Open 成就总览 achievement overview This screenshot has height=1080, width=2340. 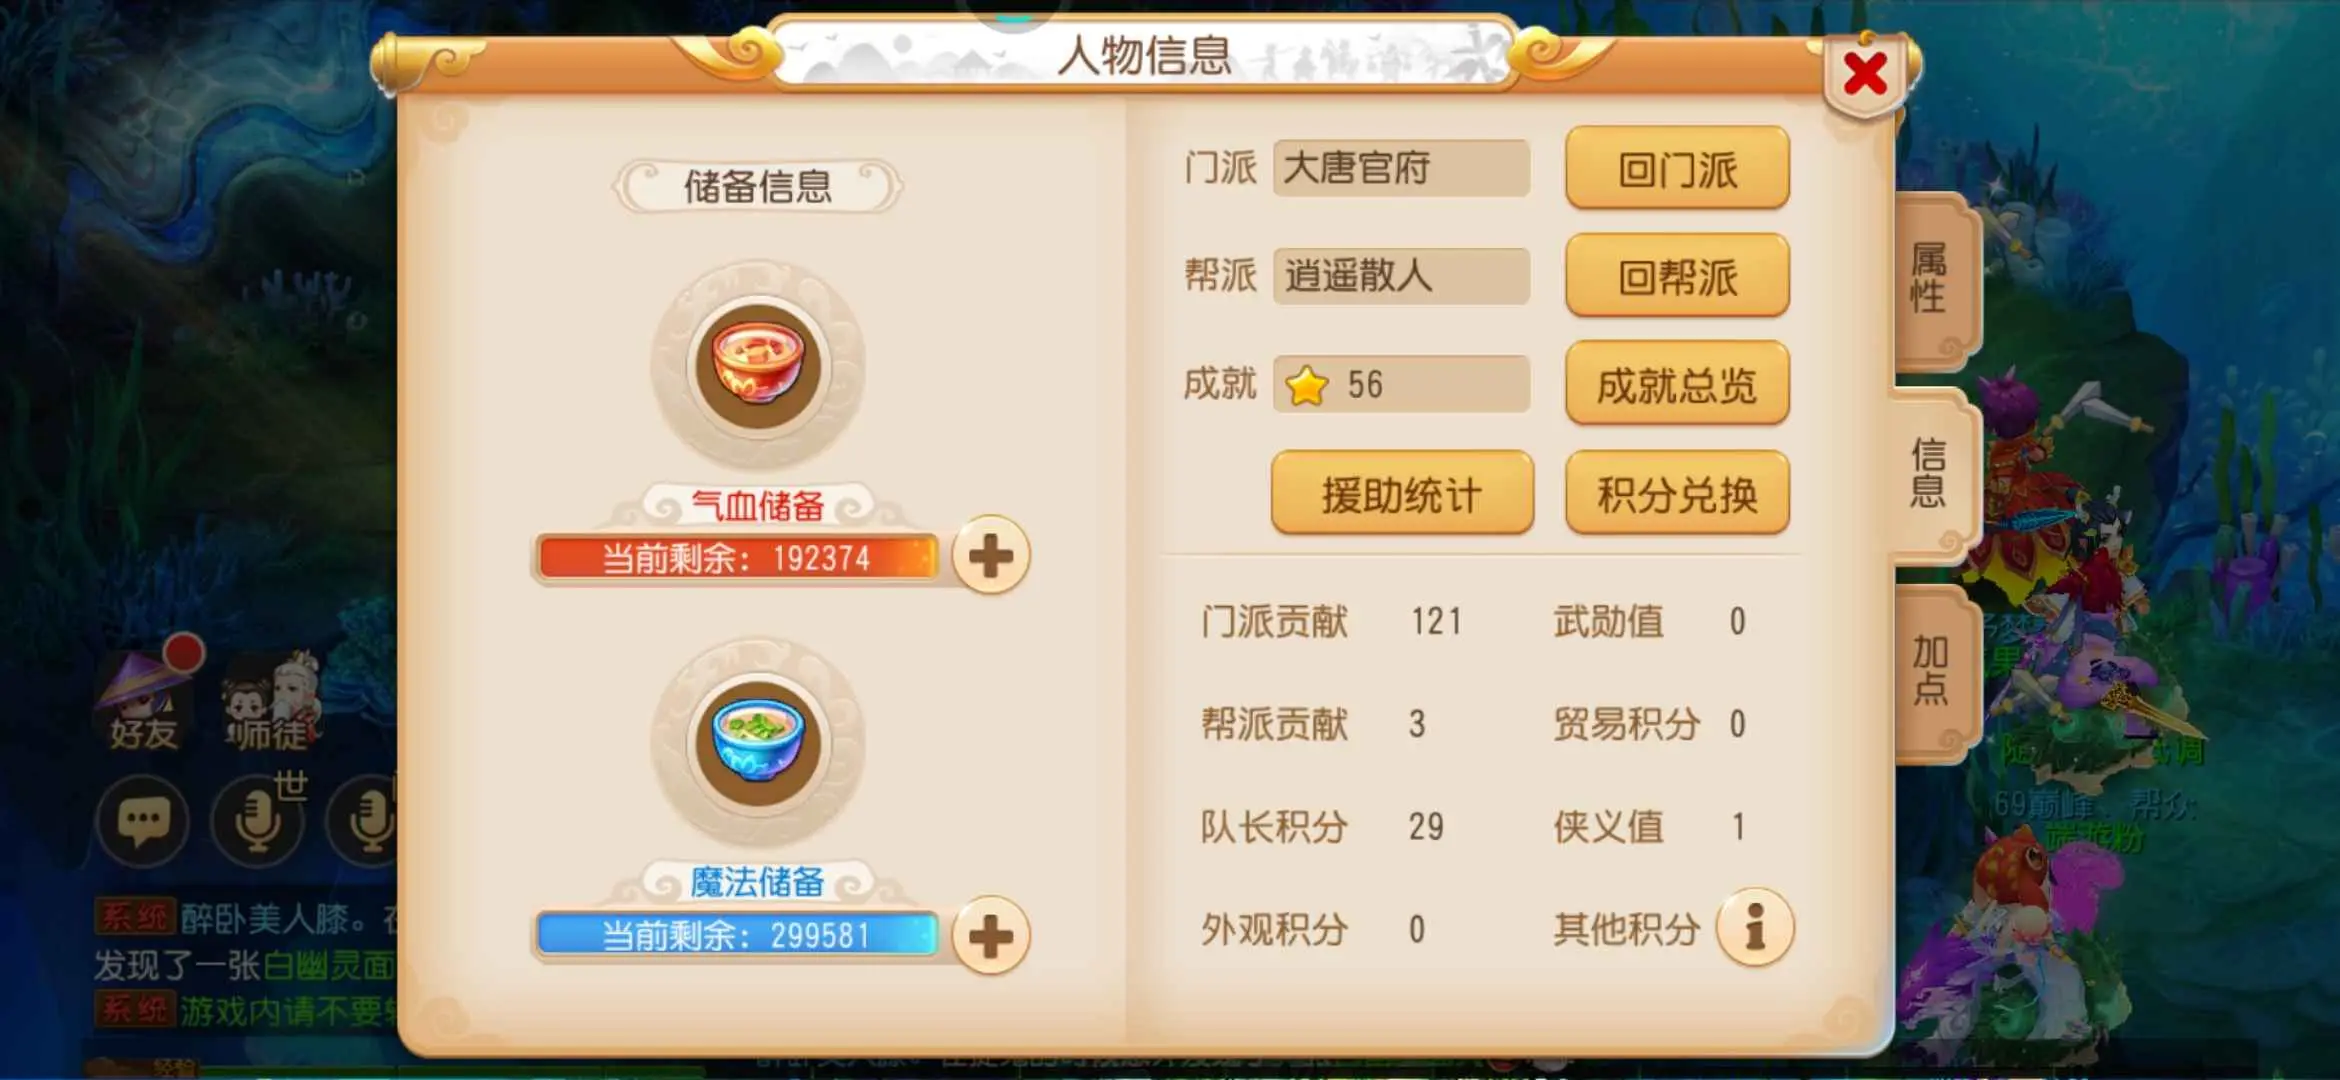[x=1677, y=384]
